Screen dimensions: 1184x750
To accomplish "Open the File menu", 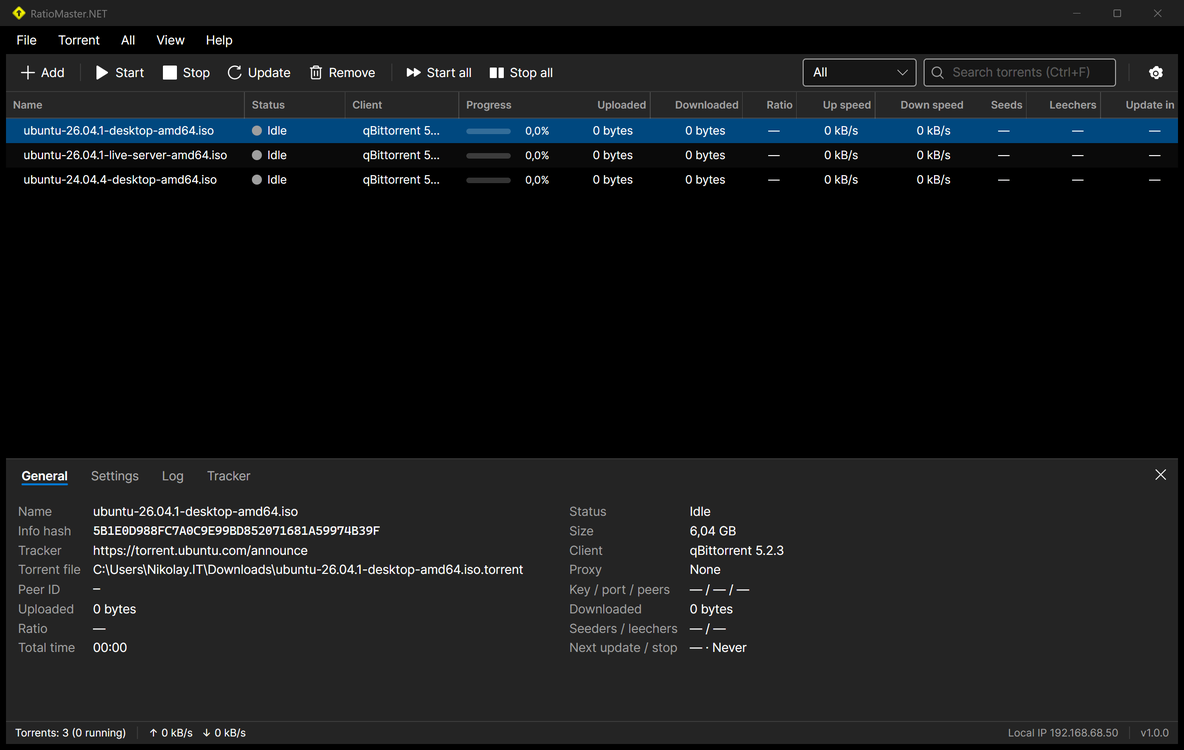I will click(x=26, y=40).
